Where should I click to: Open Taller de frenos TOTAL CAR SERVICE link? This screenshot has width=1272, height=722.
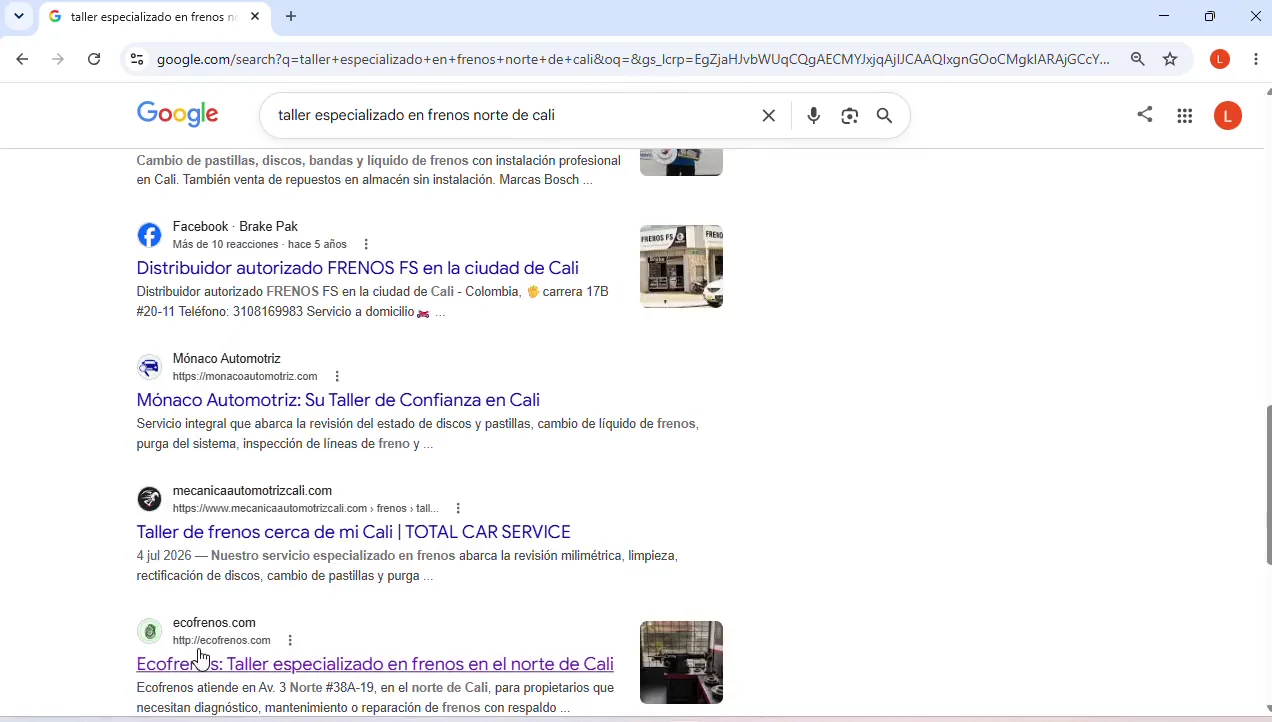point(353,532)
